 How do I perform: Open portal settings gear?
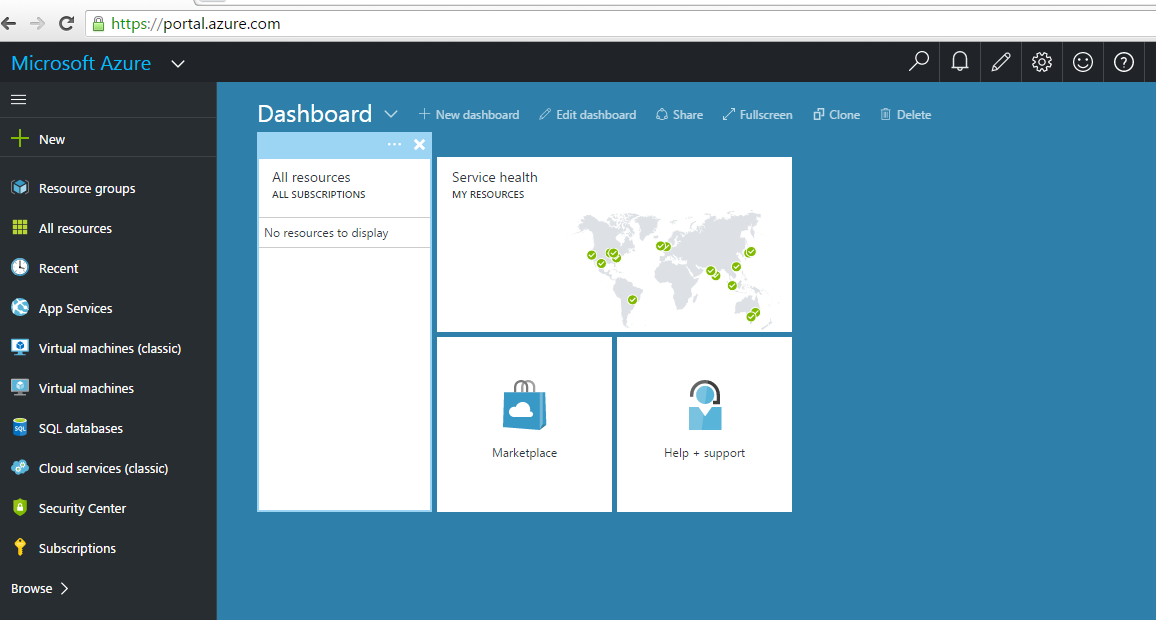(1042, 62)
